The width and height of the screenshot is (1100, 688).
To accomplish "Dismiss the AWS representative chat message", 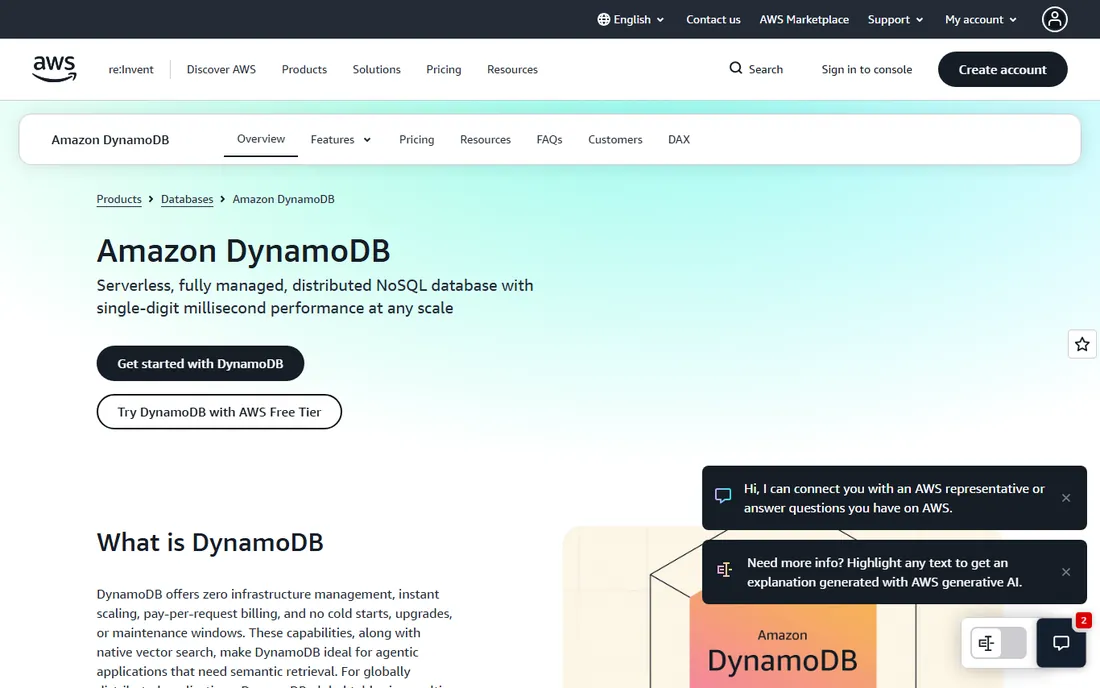I will (x=1066, y=498).
